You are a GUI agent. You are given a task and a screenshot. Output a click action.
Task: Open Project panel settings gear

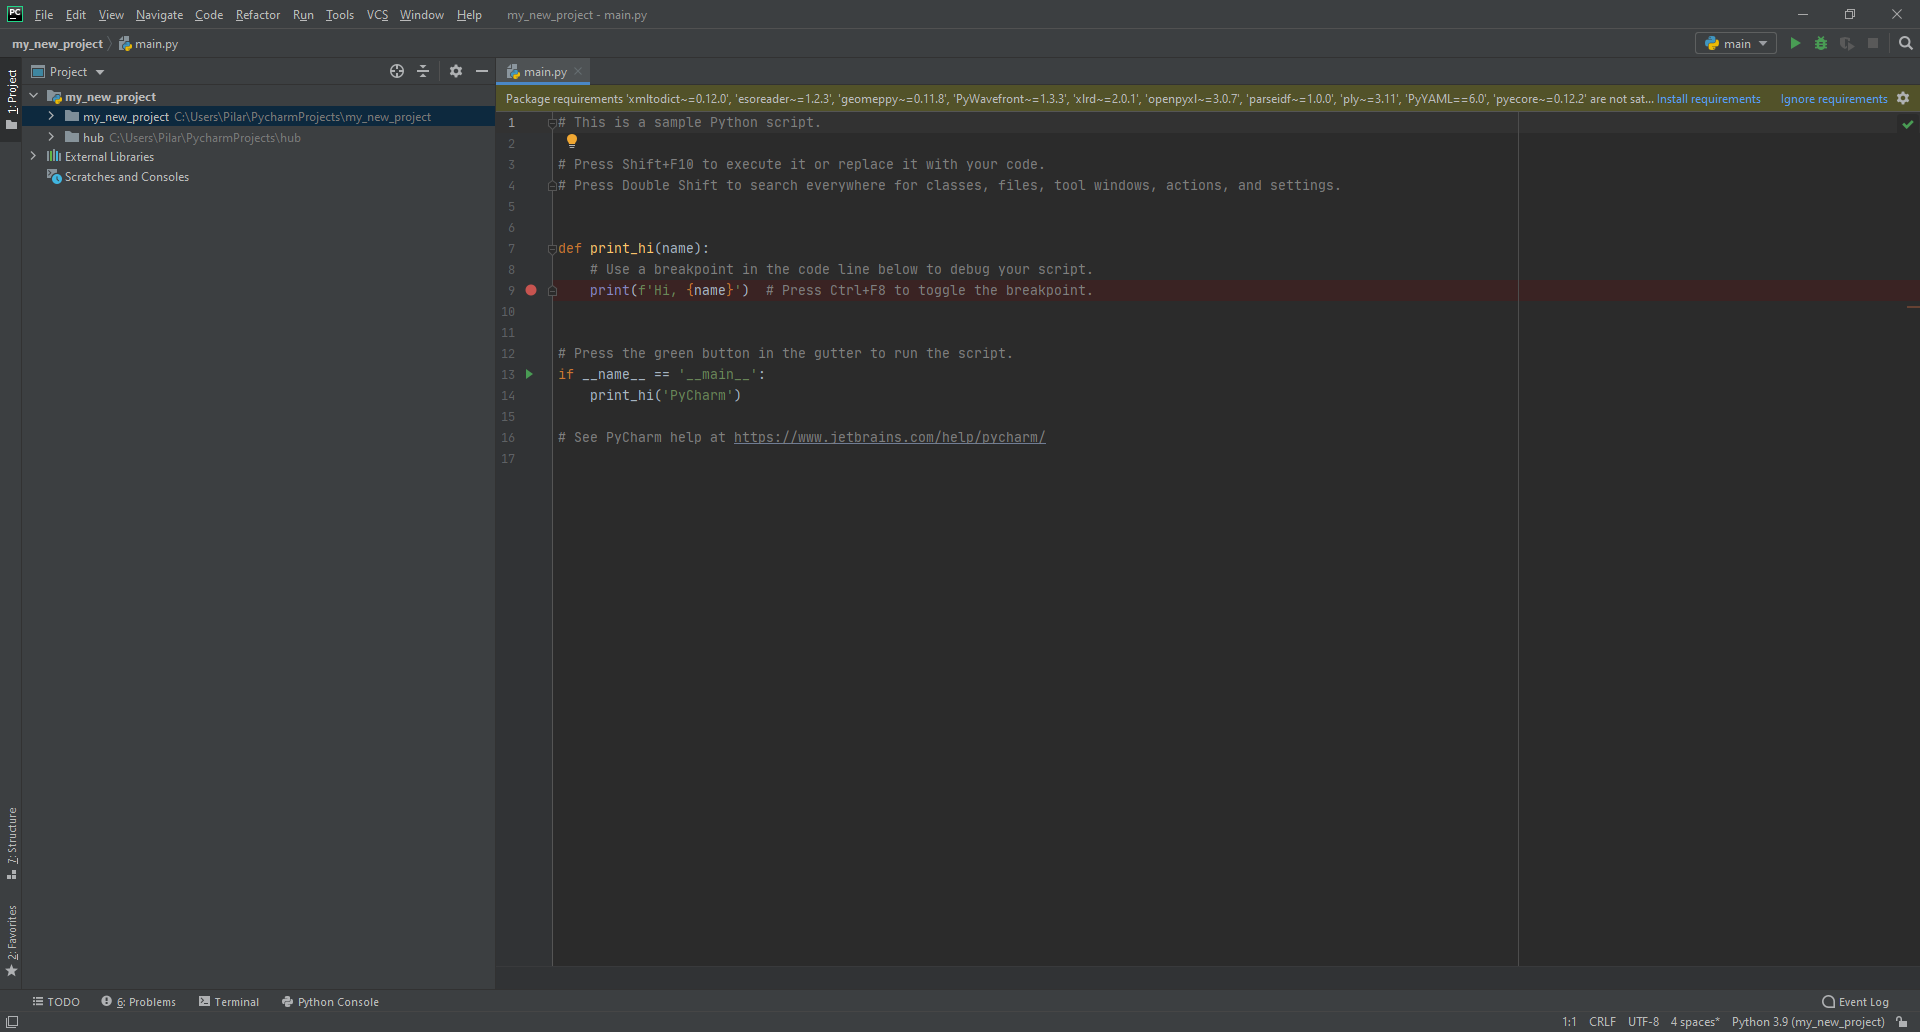click(456, 71)
